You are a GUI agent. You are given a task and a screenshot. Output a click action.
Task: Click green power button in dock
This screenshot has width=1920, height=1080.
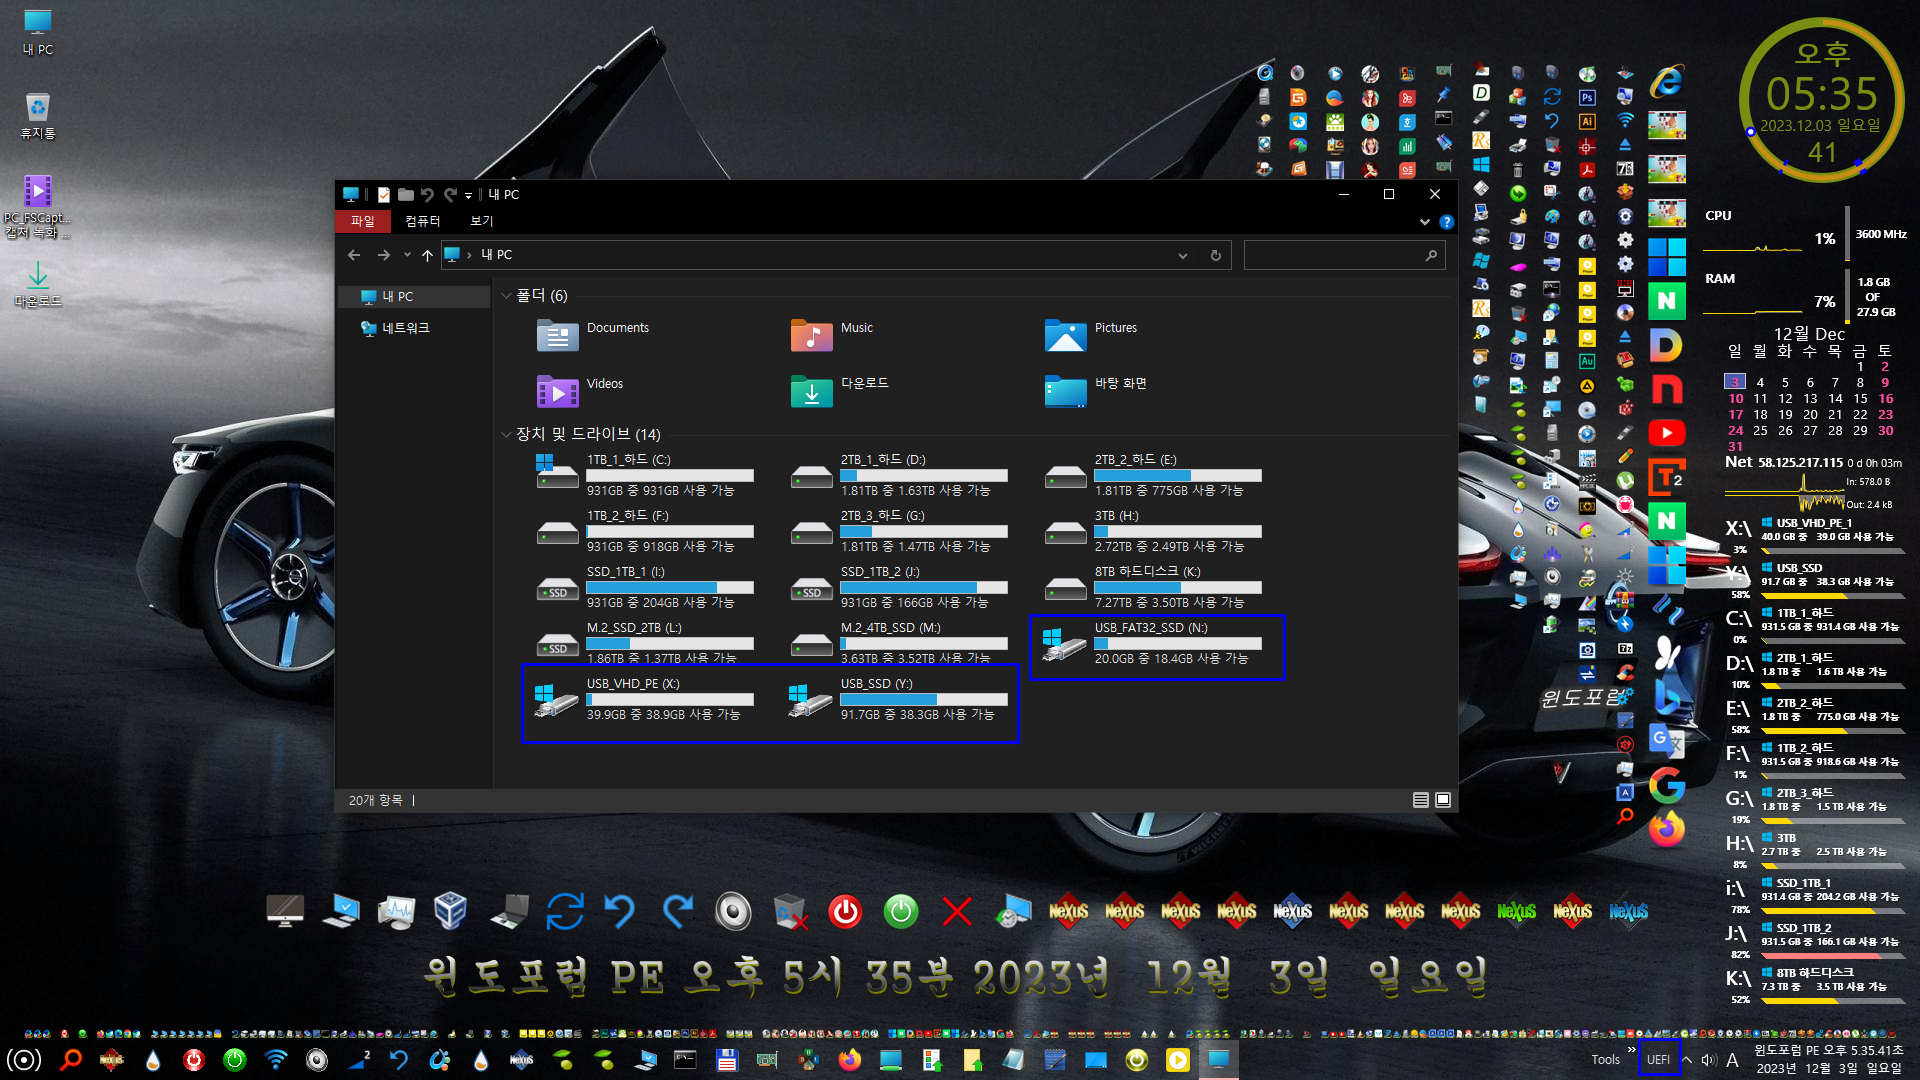coord(901,911)
